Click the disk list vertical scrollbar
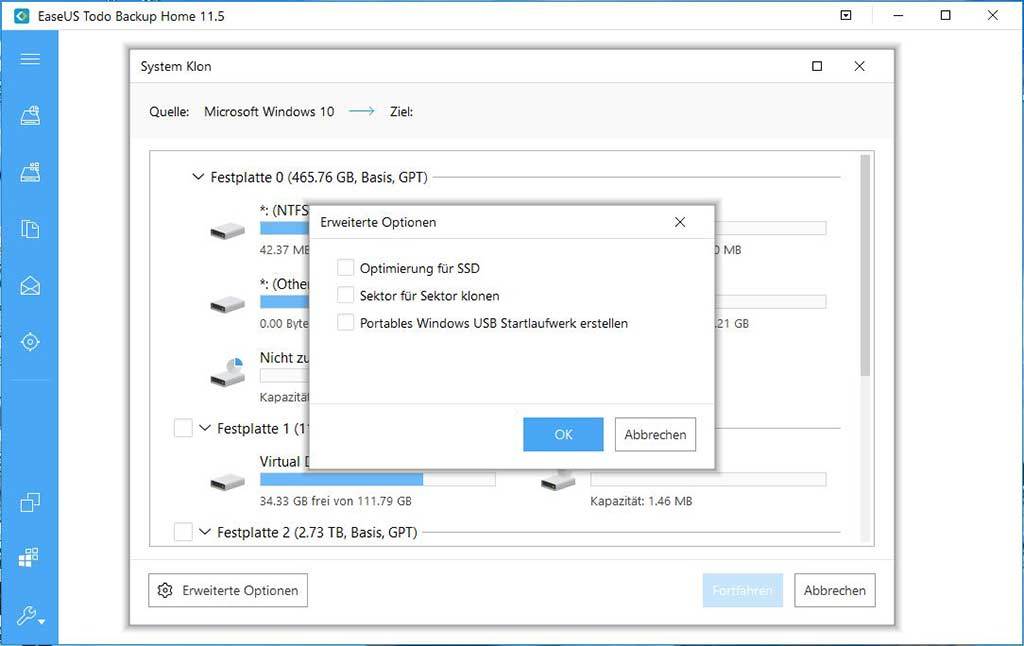Image resolution: width=1024 pixels, height=646 pixels. coord(865,266)
